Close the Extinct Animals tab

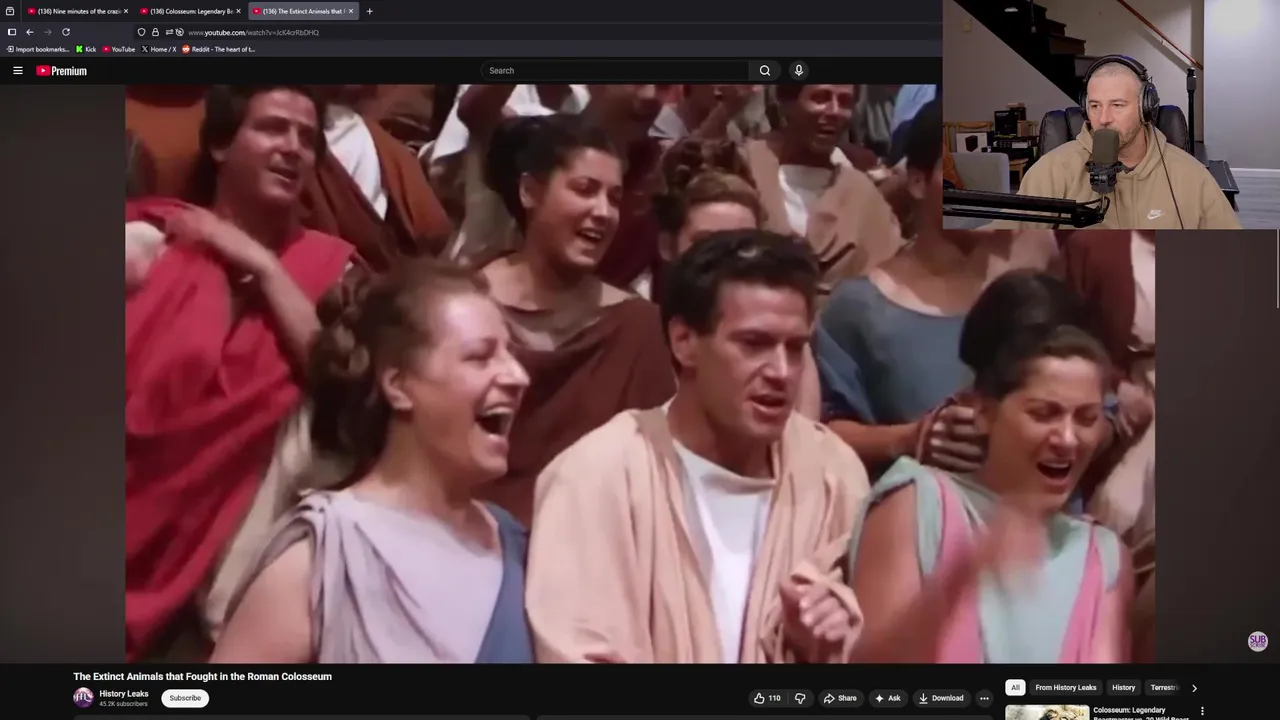(350, 11)
